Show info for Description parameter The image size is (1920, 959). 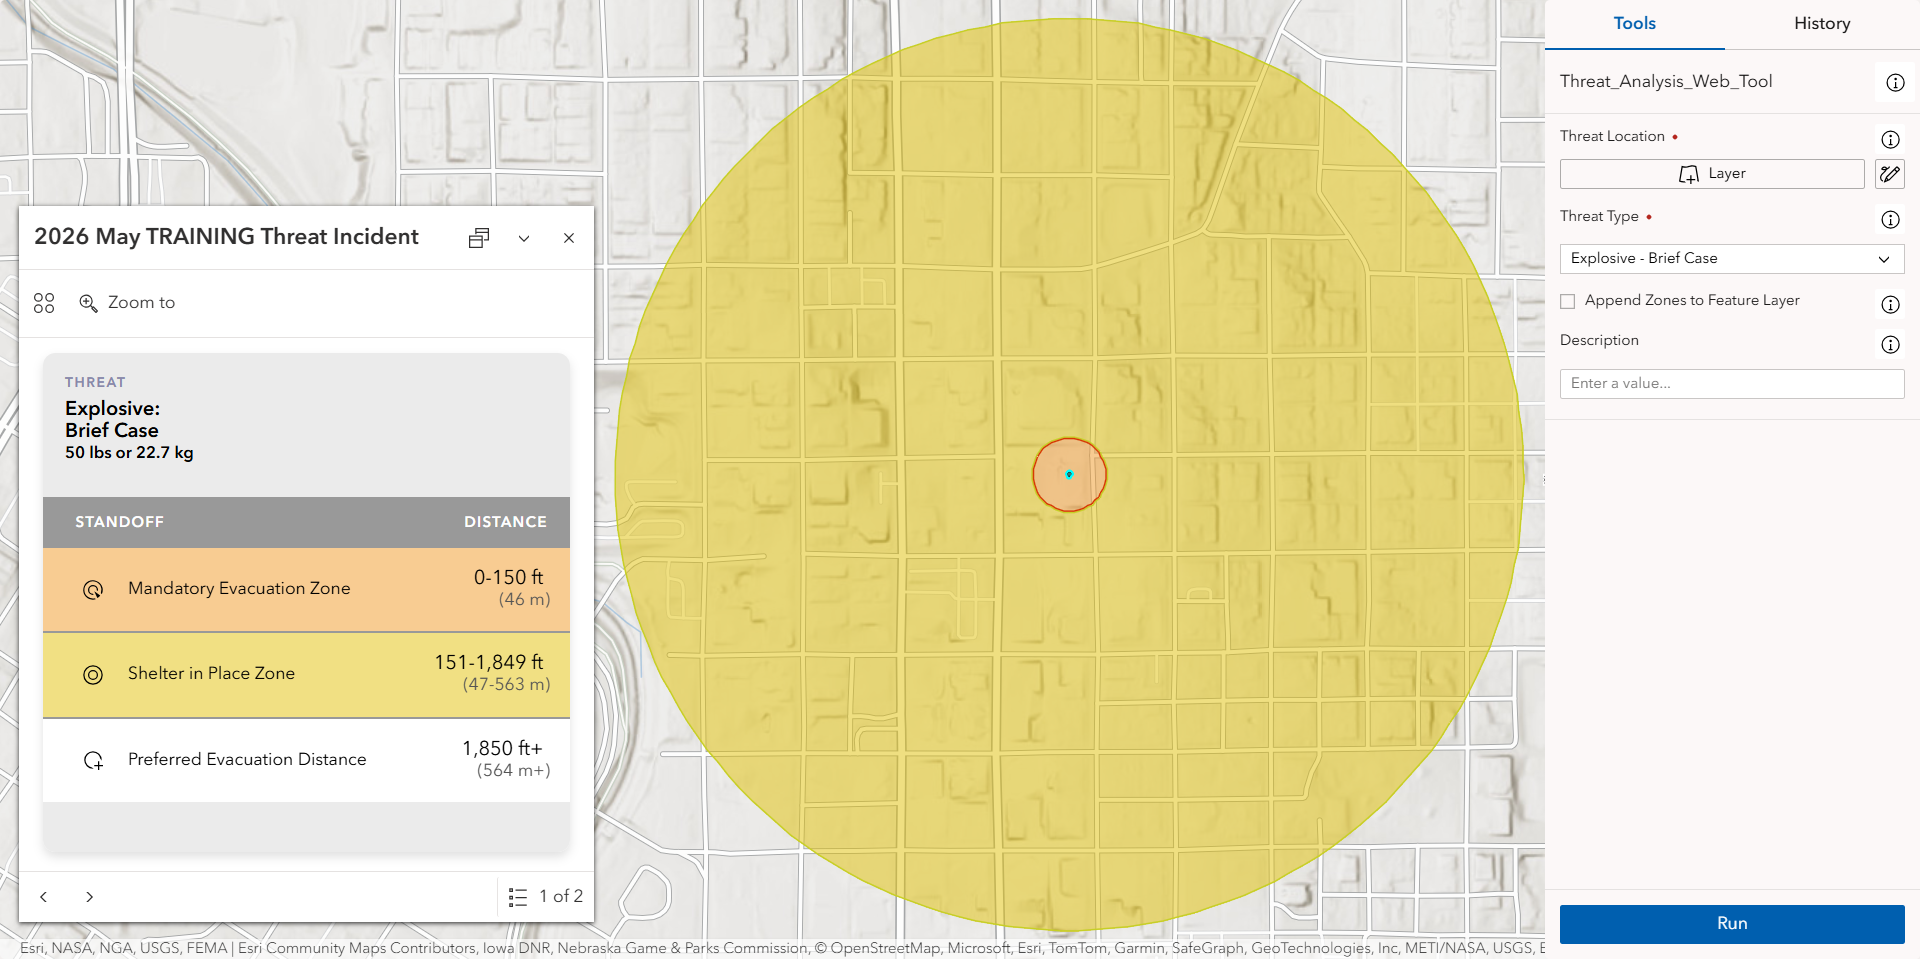1890,345
